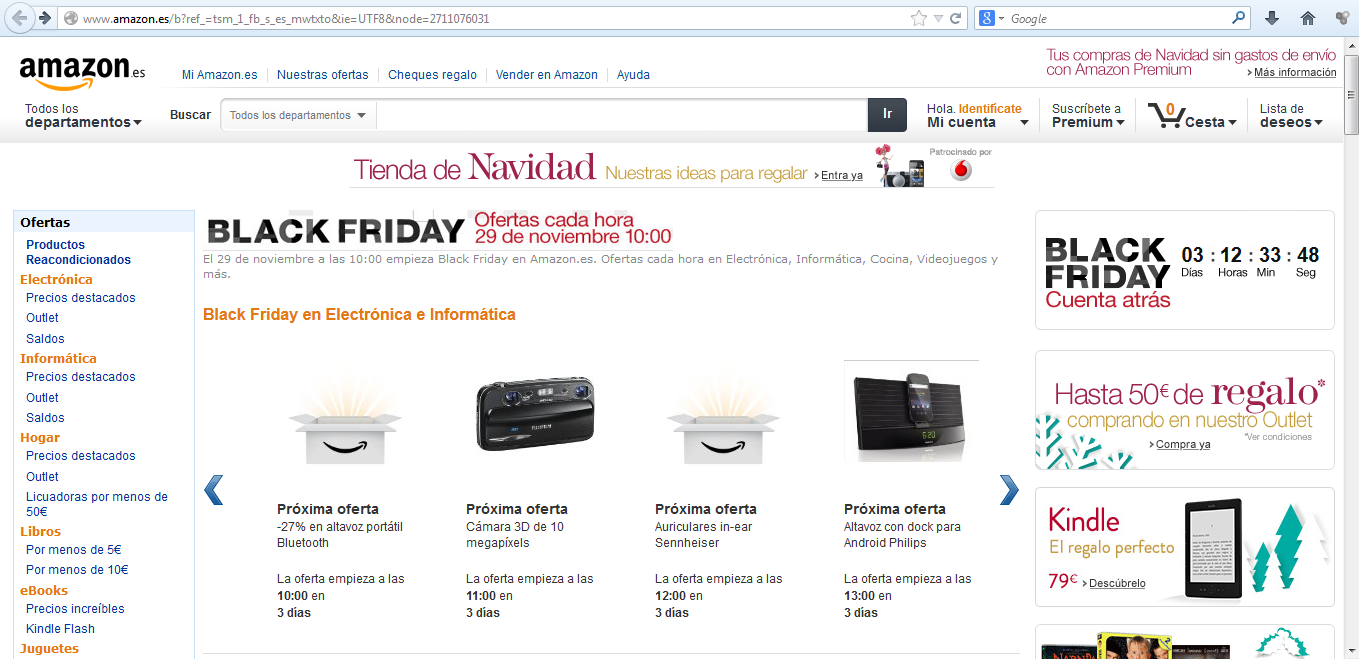Click the reload page icon in address bar
1359x659 pixels.
(x=956, y=18)
